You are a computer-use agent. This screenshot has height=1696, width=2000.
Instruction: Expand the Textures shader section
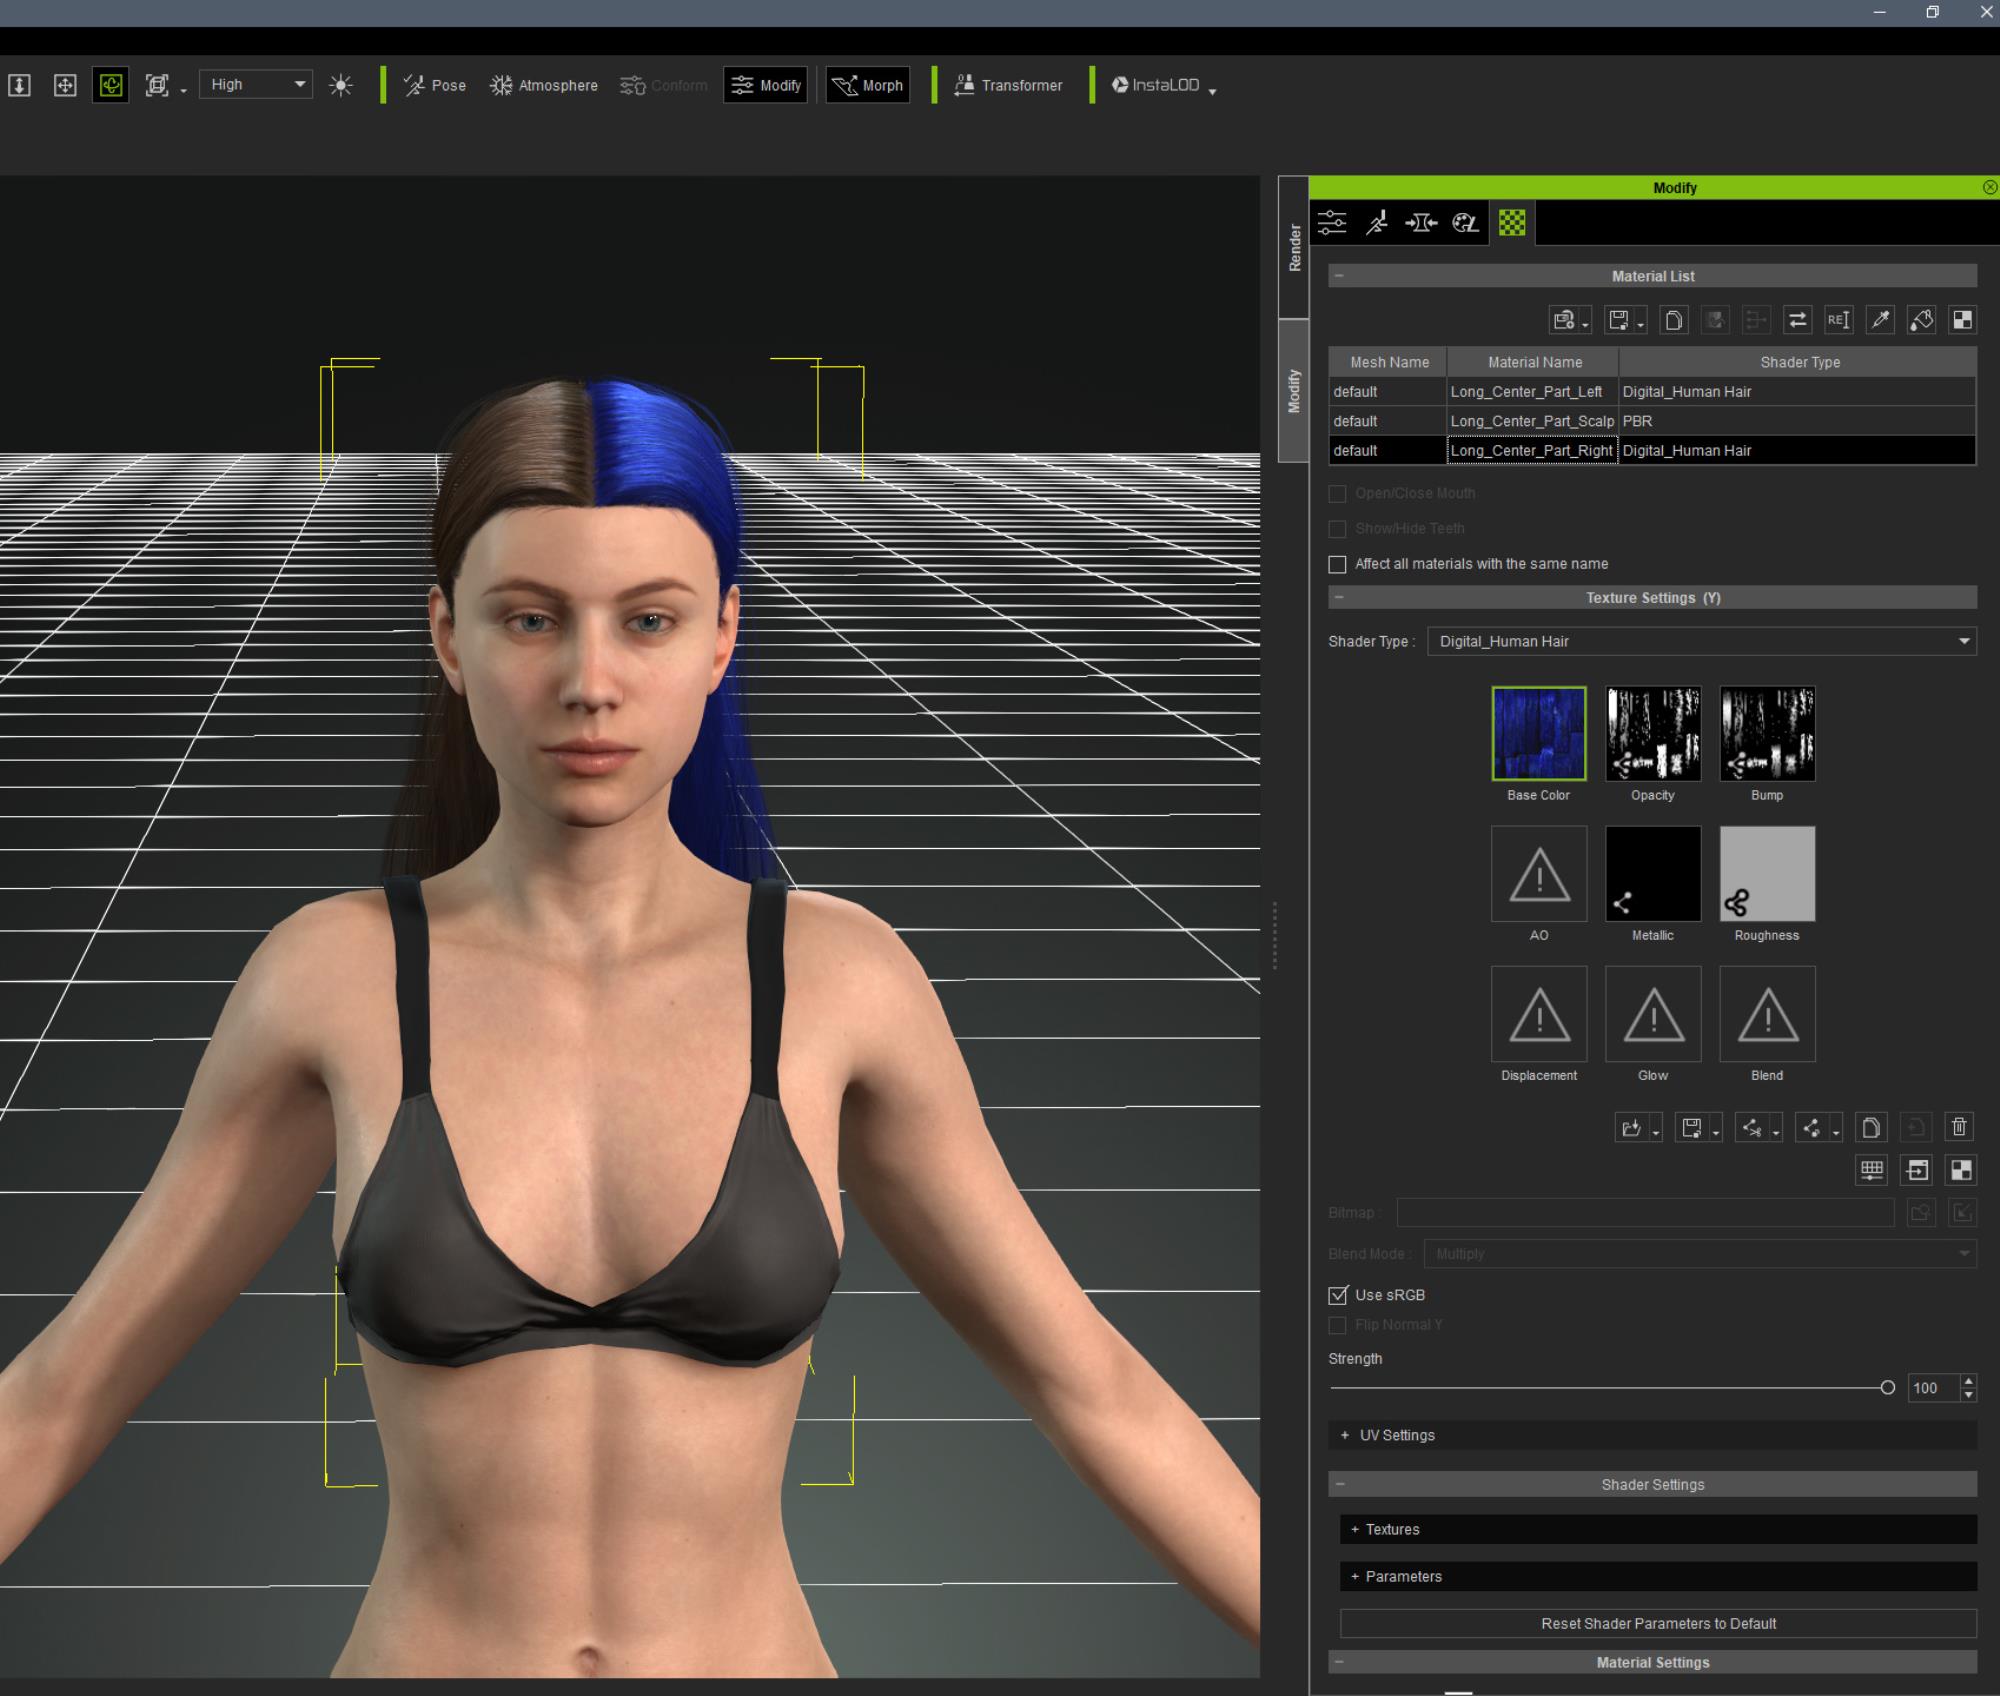click(1658, 1529)
